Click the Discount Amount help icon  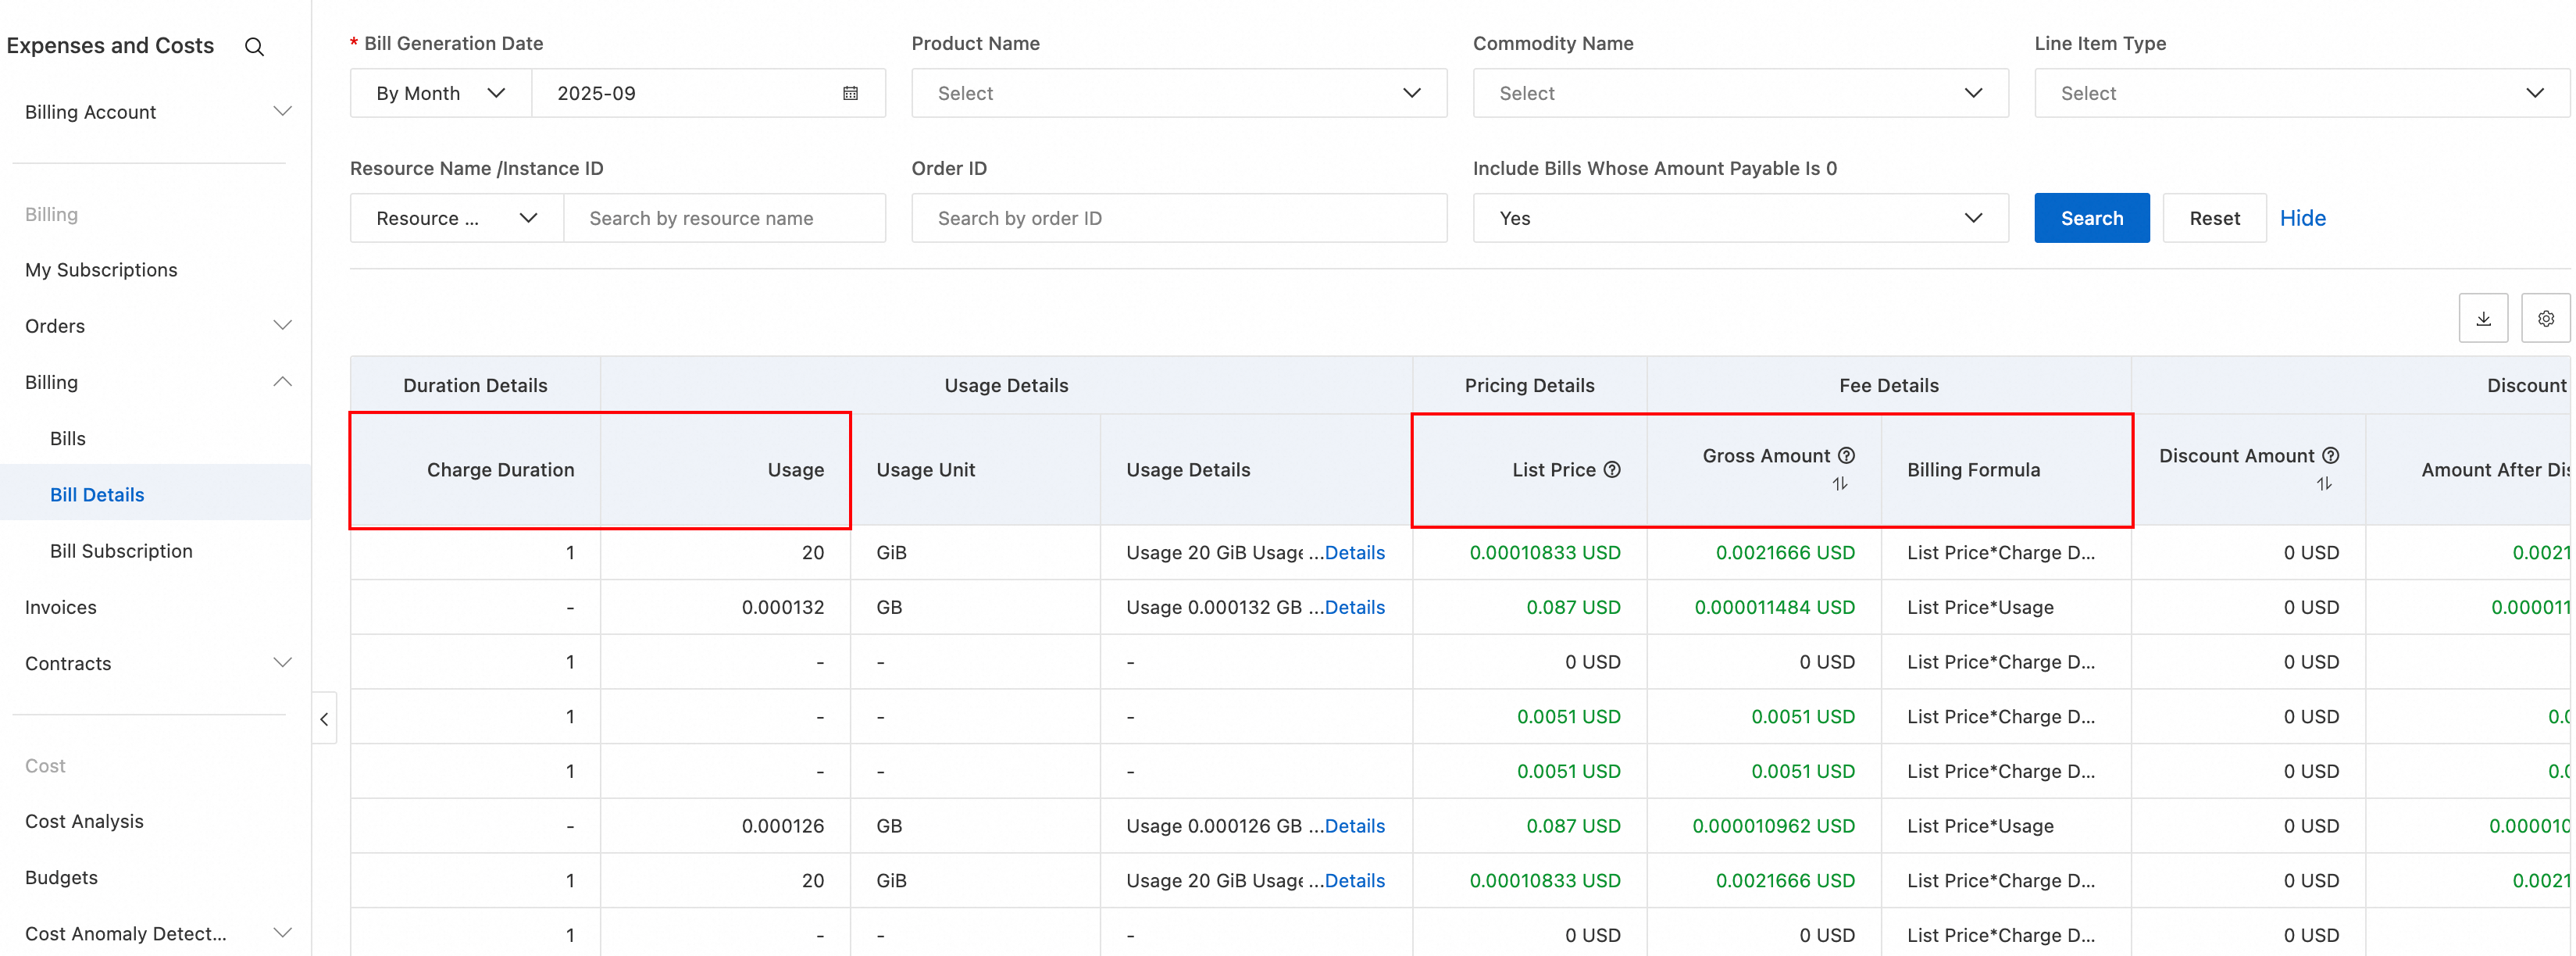(x=2330, y=456)
